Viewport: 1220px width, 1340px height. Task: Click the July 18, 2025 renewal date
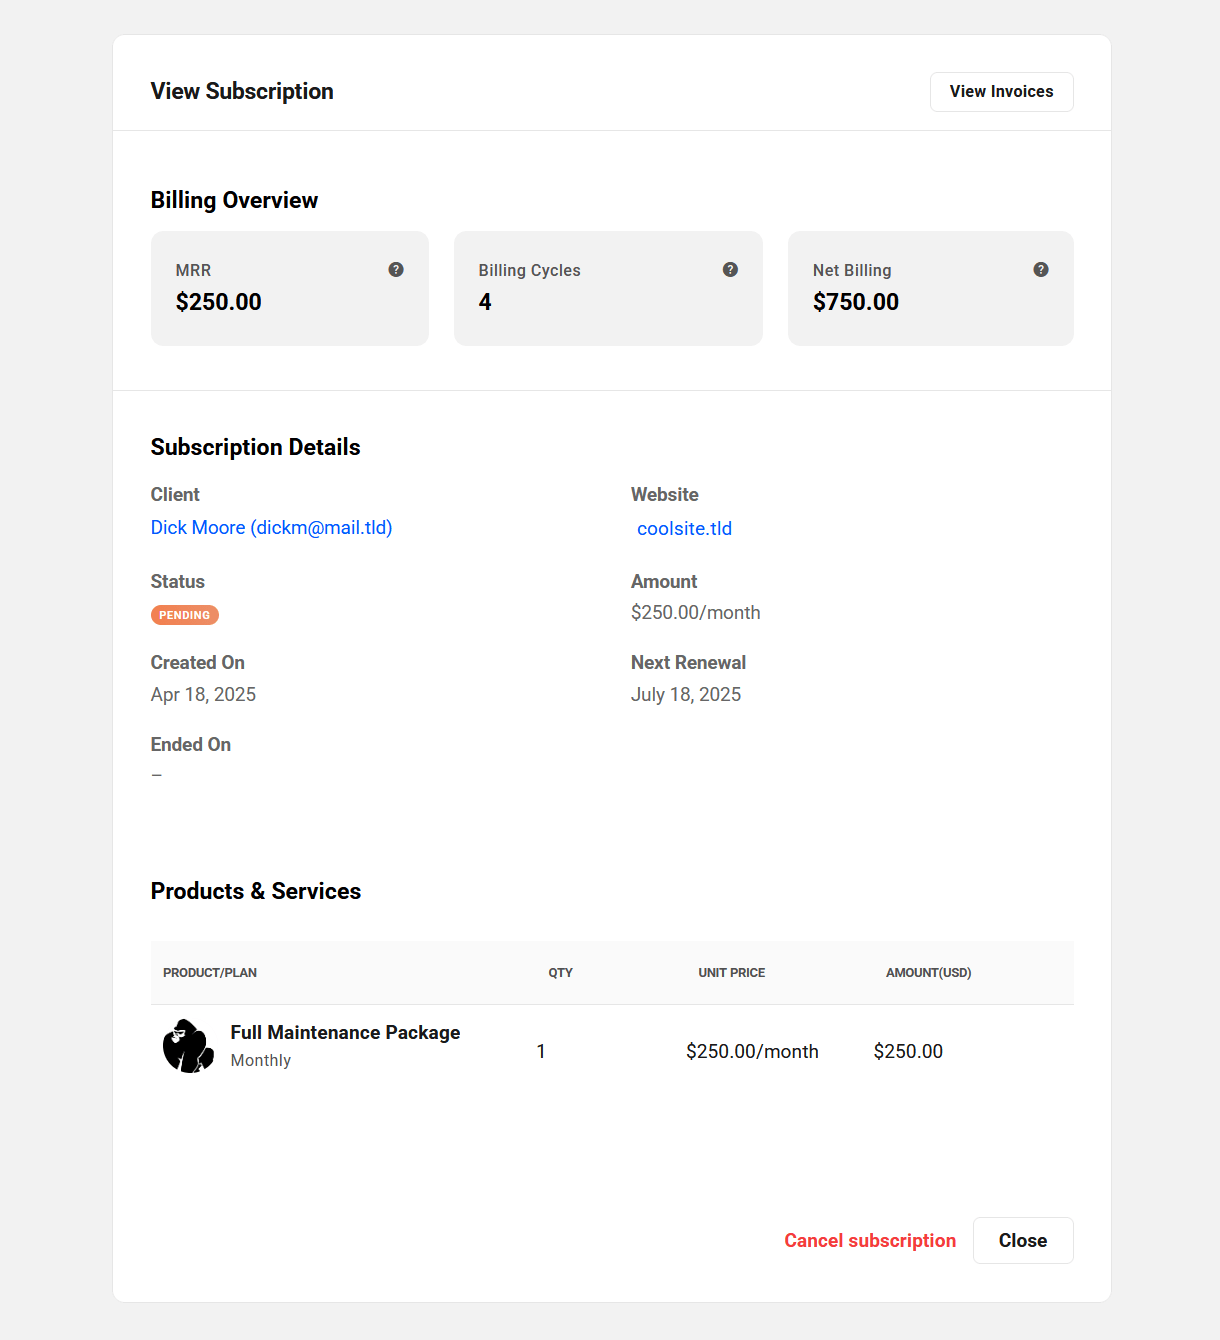tap(686, 695)
